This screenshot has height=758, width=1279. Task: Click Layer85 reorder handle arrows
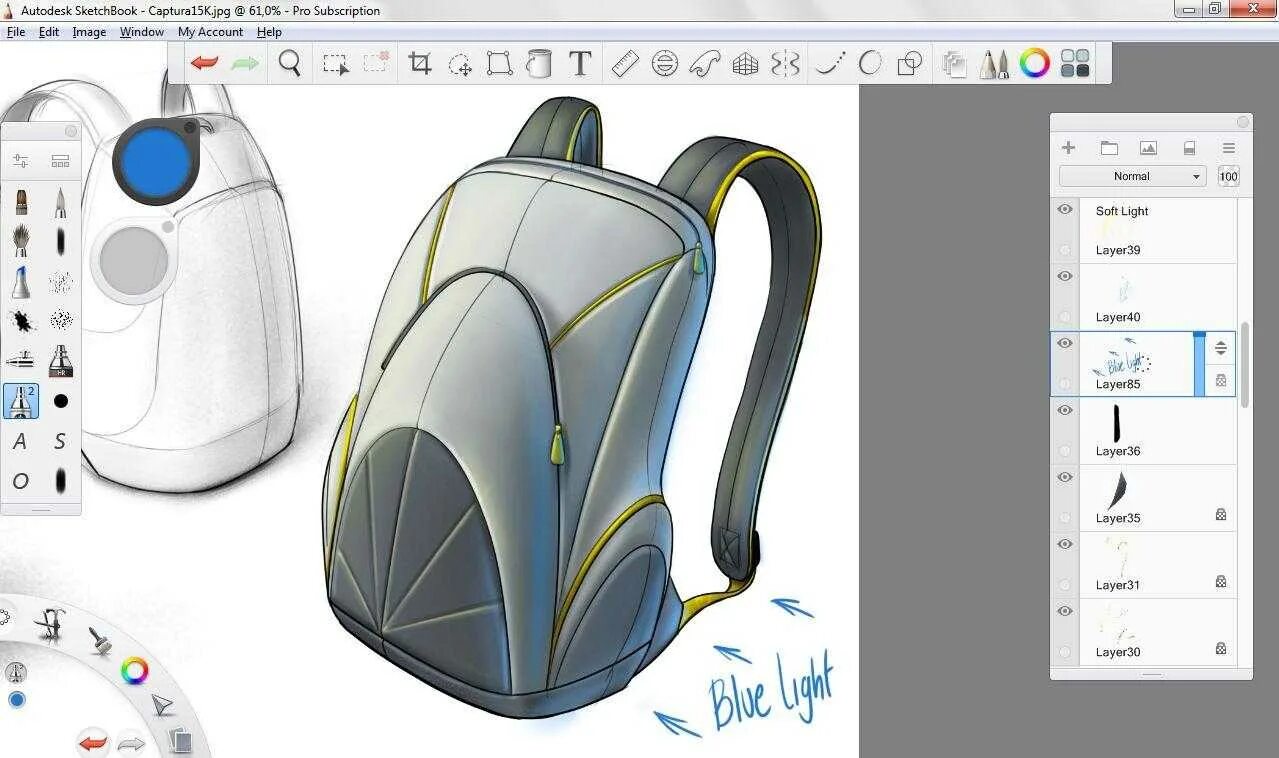1221,348
